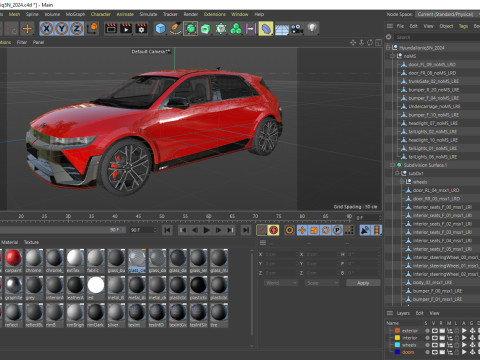Toggle visibility of the exterior layer
This screenshot has height=360, width=480.
(434, 331)
